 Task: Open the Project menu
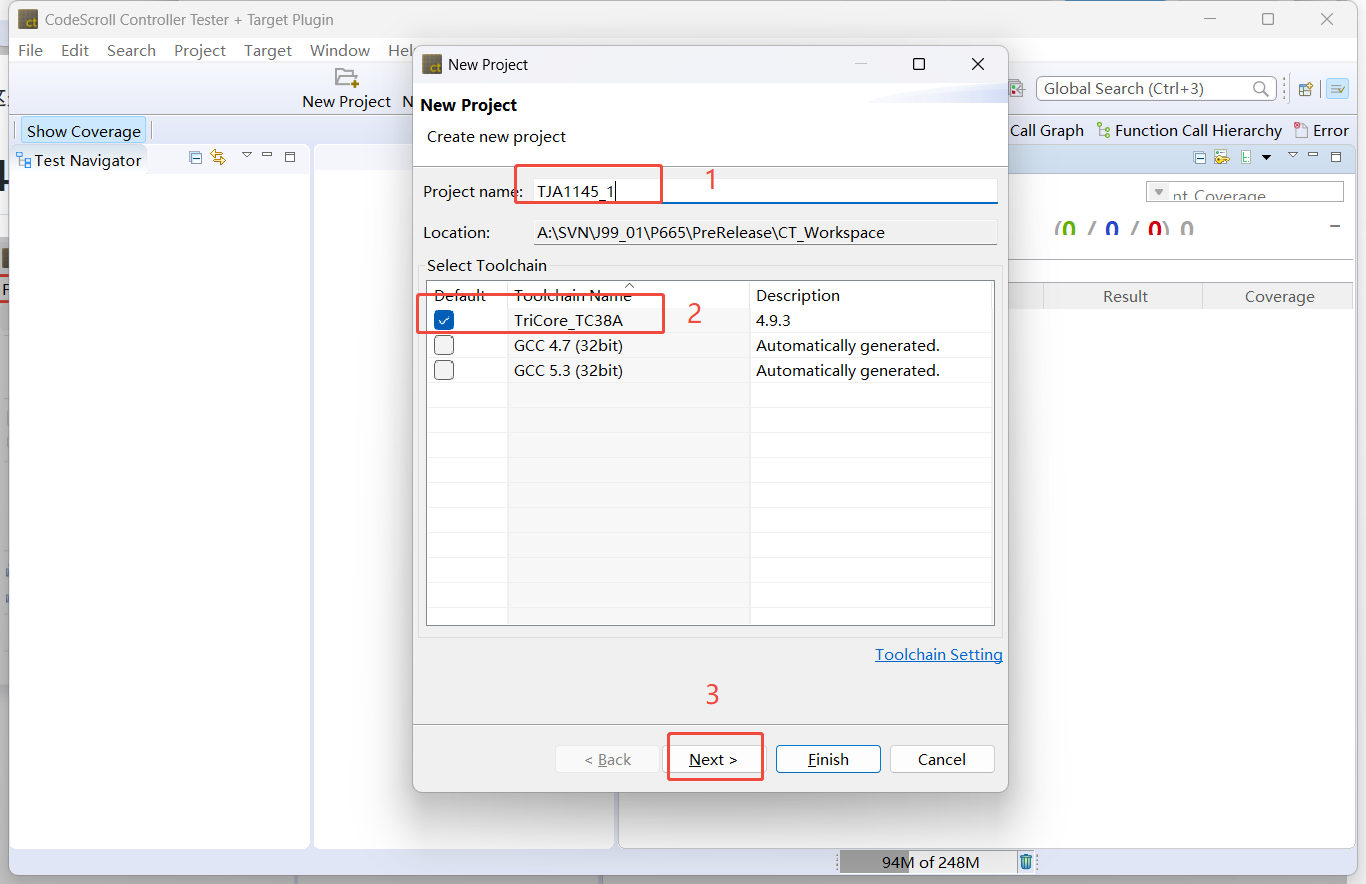pyautogui.click(x=199, y=50)
